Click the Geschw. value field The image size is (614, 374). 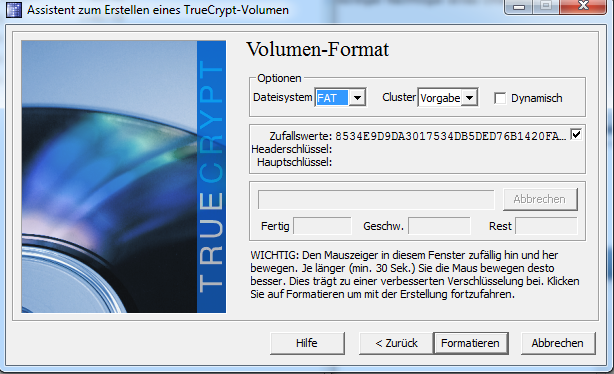[439, 226]
